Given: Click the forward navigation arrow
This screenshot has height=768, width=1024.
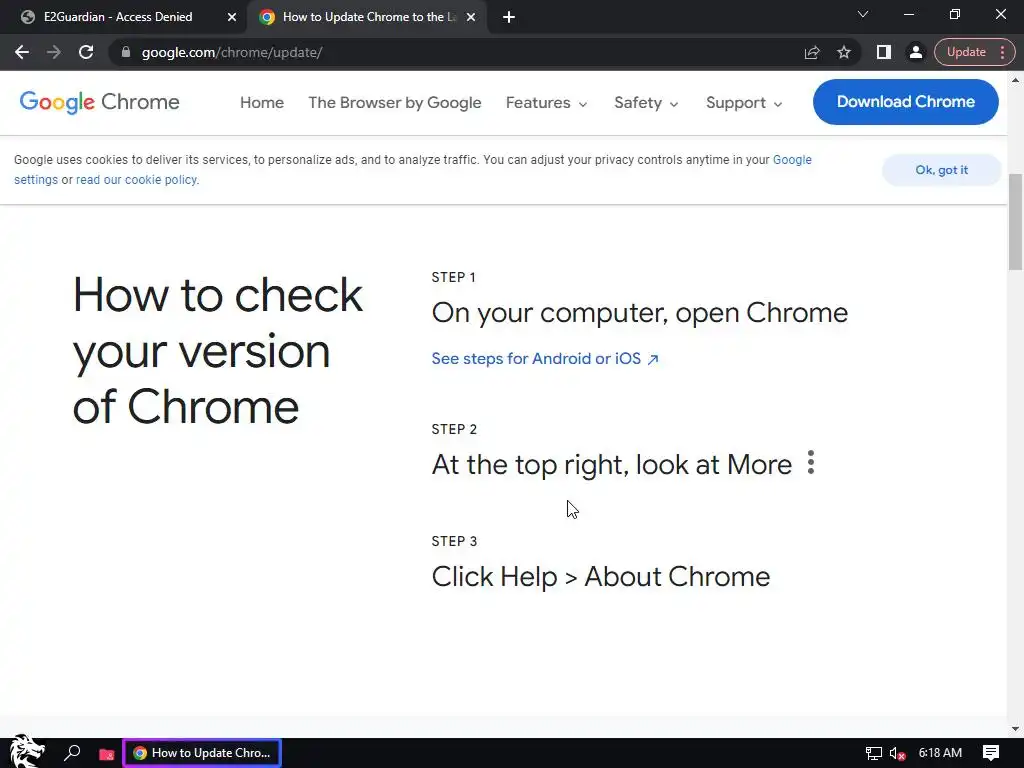Looking at the screenshot, I should (x=54, y=52).
